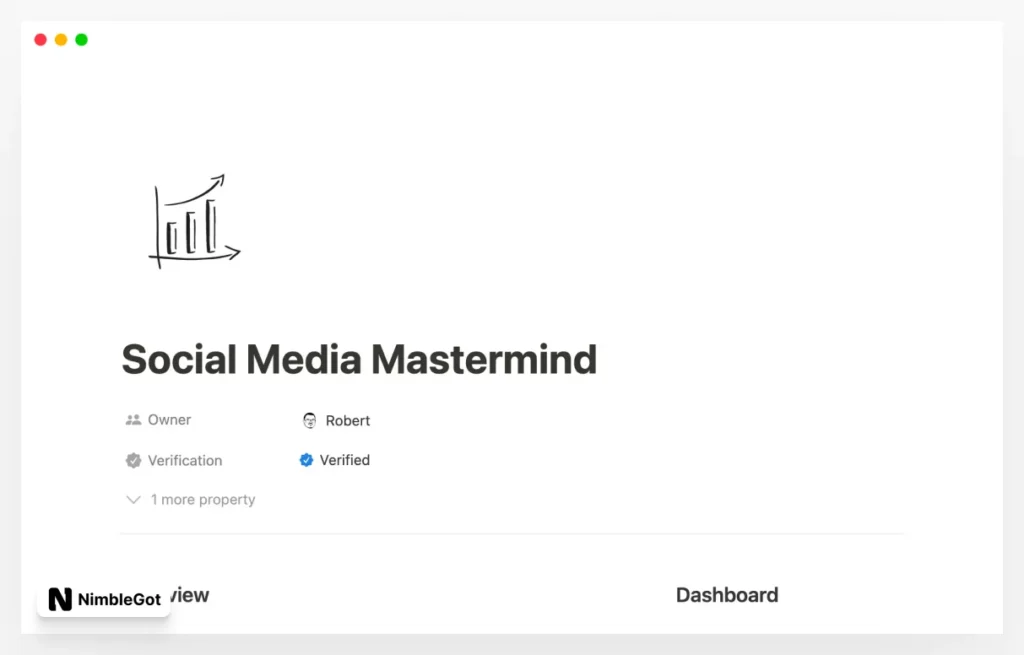Switch to the Dashboard tab
This screenshot has height=655, width=1024.
pos(727,594)
